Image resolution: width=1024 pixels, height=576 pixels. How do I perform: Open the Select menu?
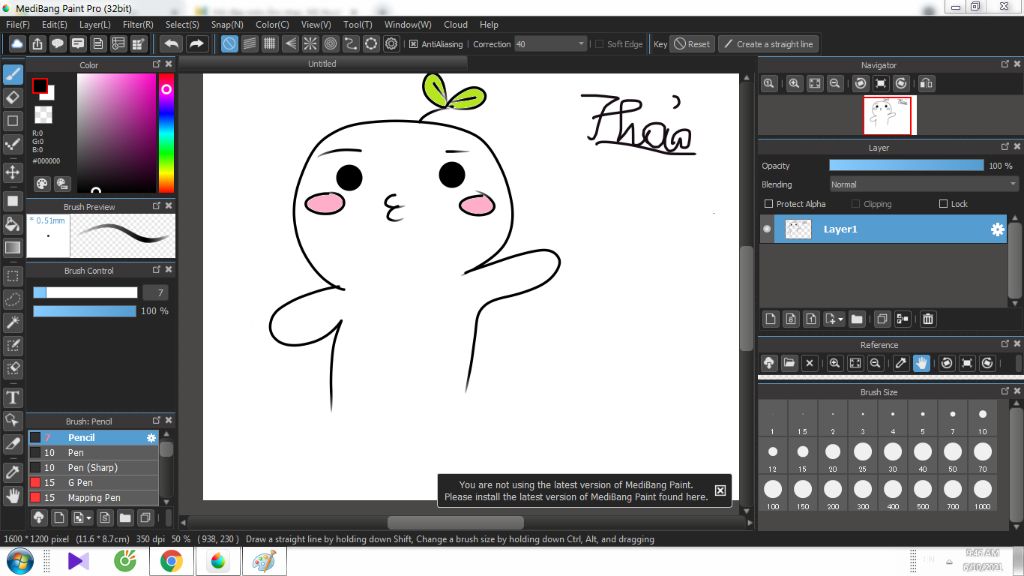pyautogui.click(x=182, y=25)
